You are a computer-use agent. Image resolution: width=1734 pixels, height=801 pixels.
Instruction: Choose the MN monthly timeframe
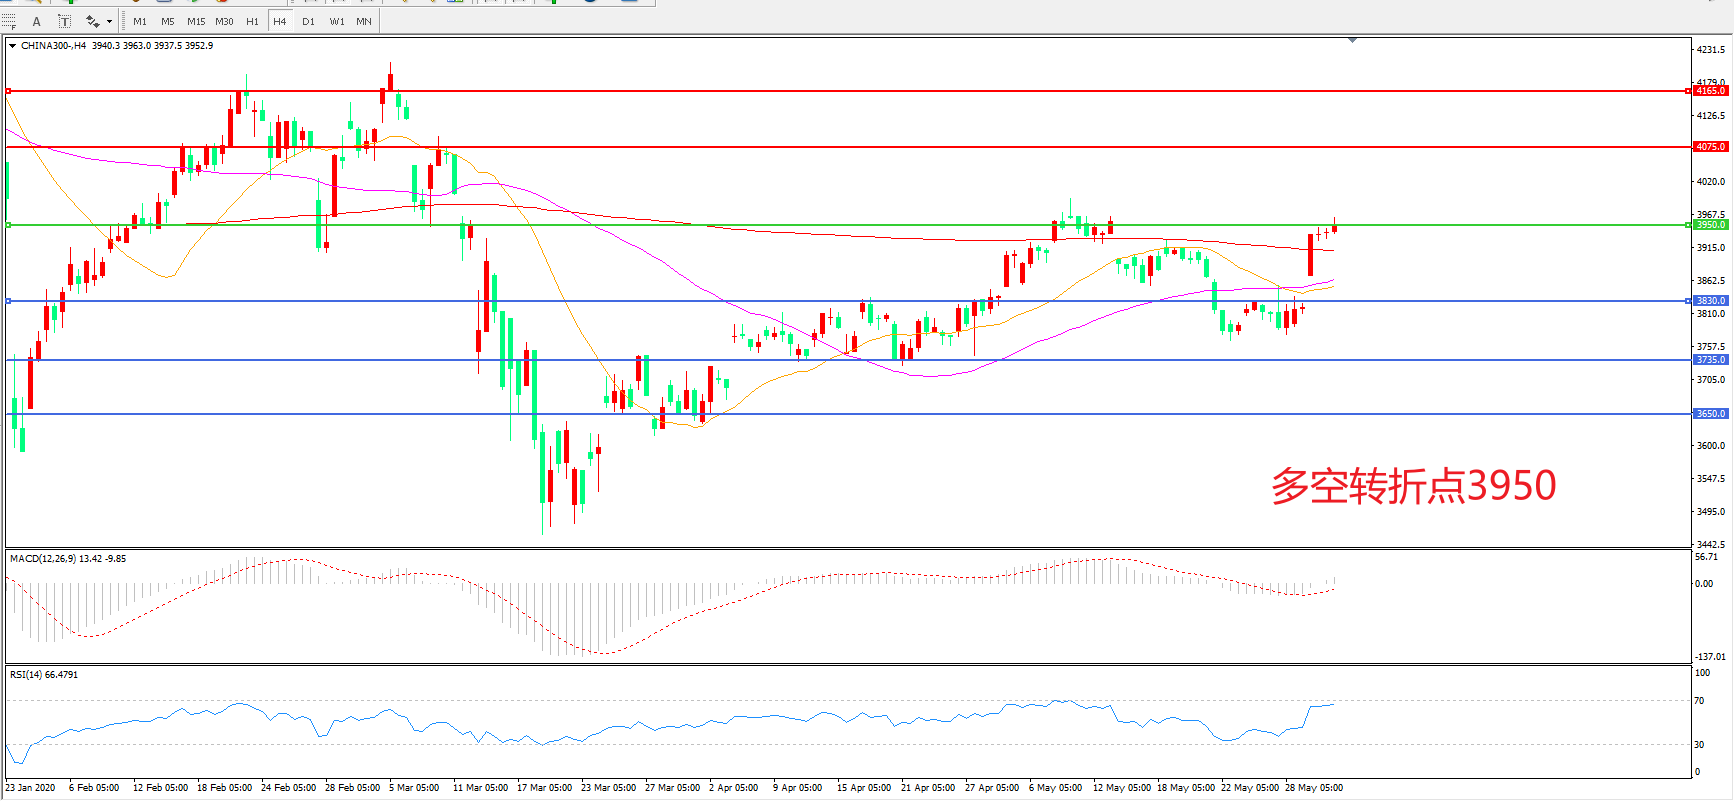pyautogui.click(x=364, y=21)
